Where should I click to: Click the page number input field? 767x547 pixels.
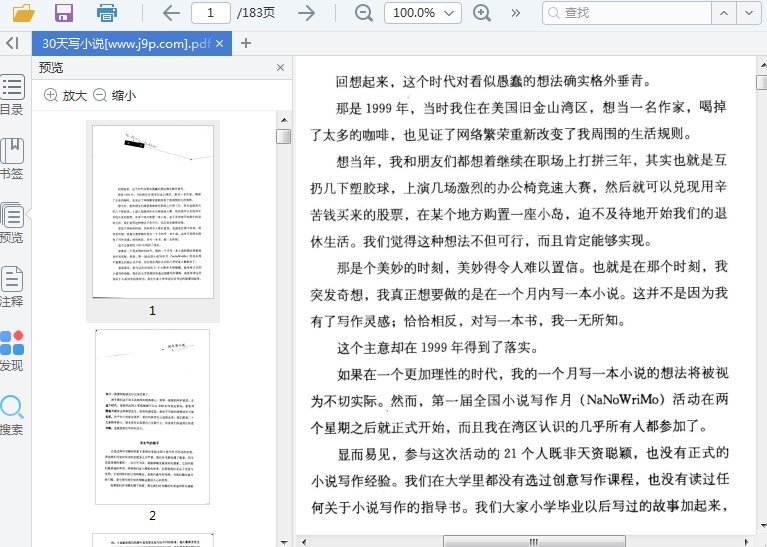pos(211,13)
